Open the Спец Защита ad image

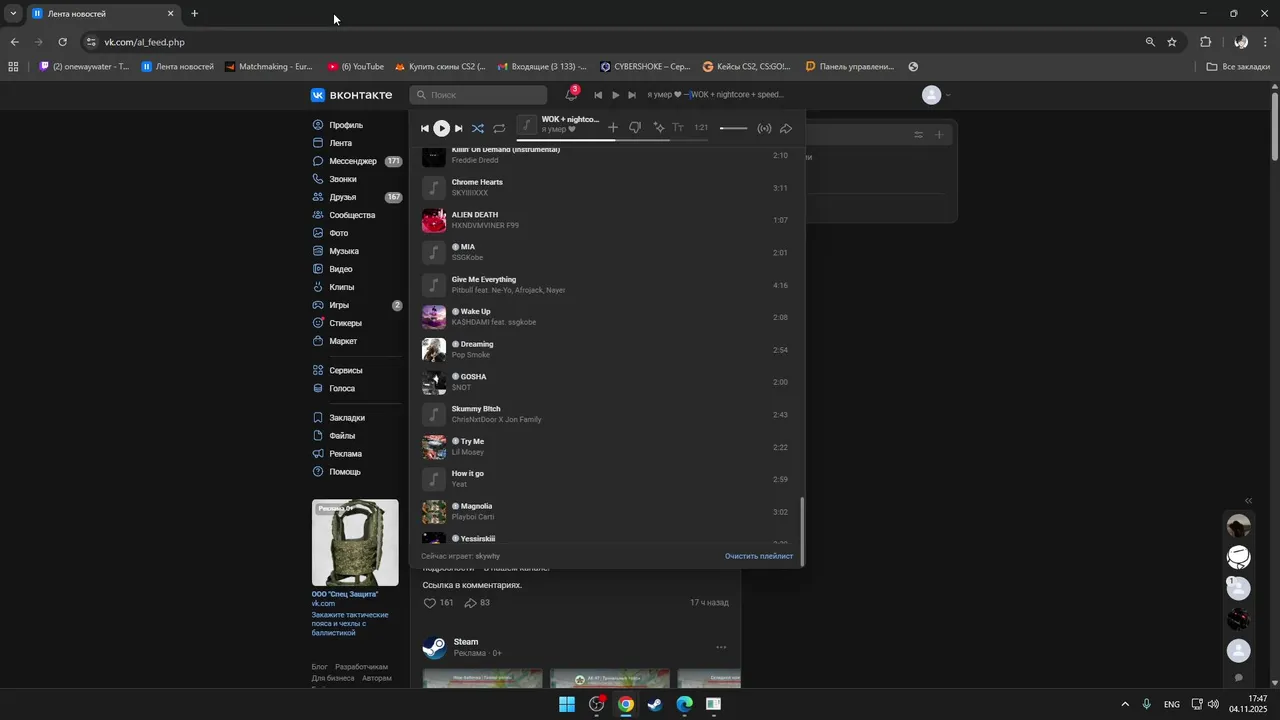(x=355, y=543)
